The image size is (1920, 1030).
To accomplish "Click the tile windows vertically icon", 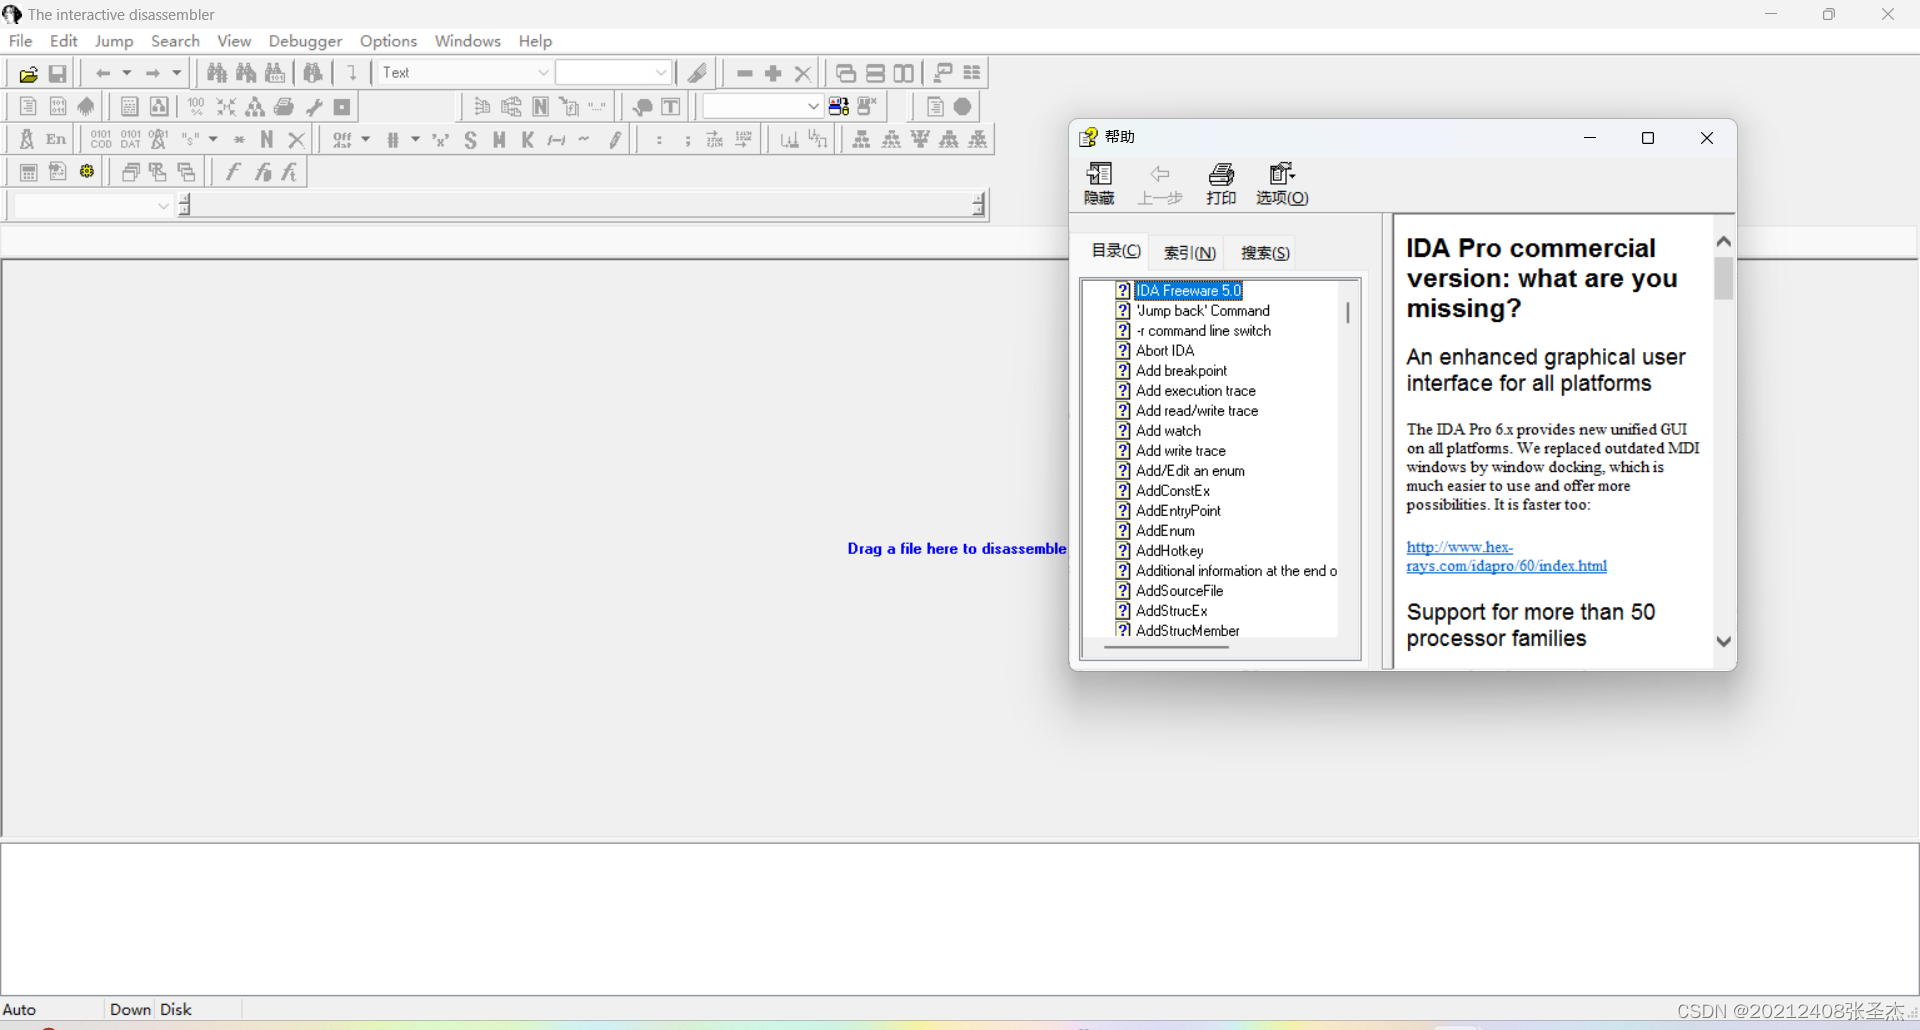I will pos(904,73).
